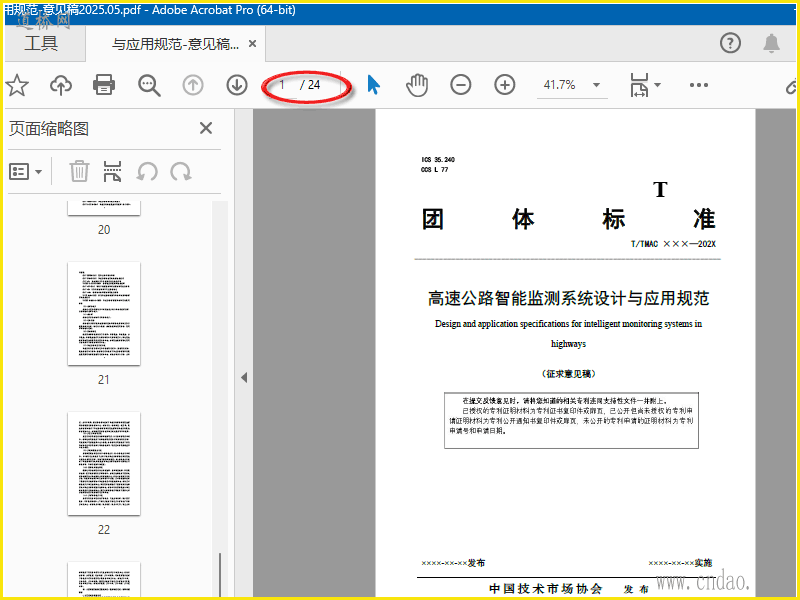Zoom in with the plus button
The width and height of the screenshot is (800, 600).
(505, 85)
